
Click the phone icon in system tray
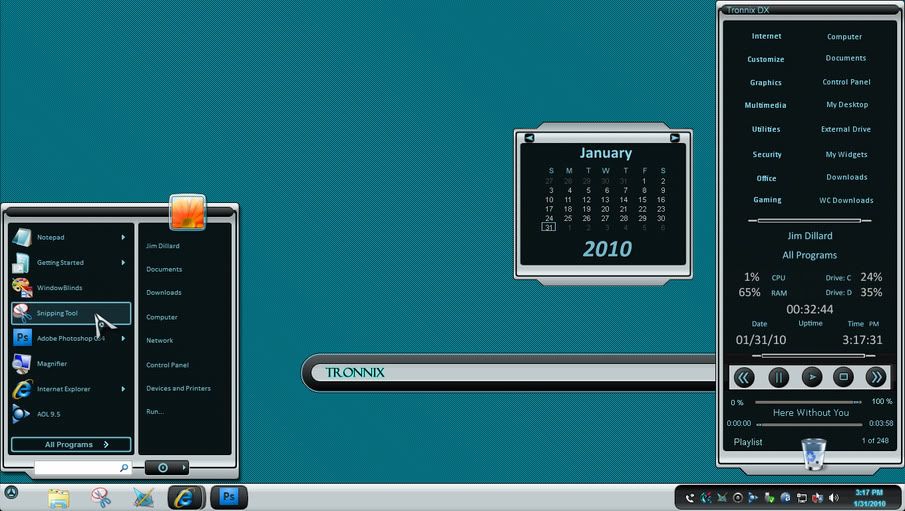[689, 498]
